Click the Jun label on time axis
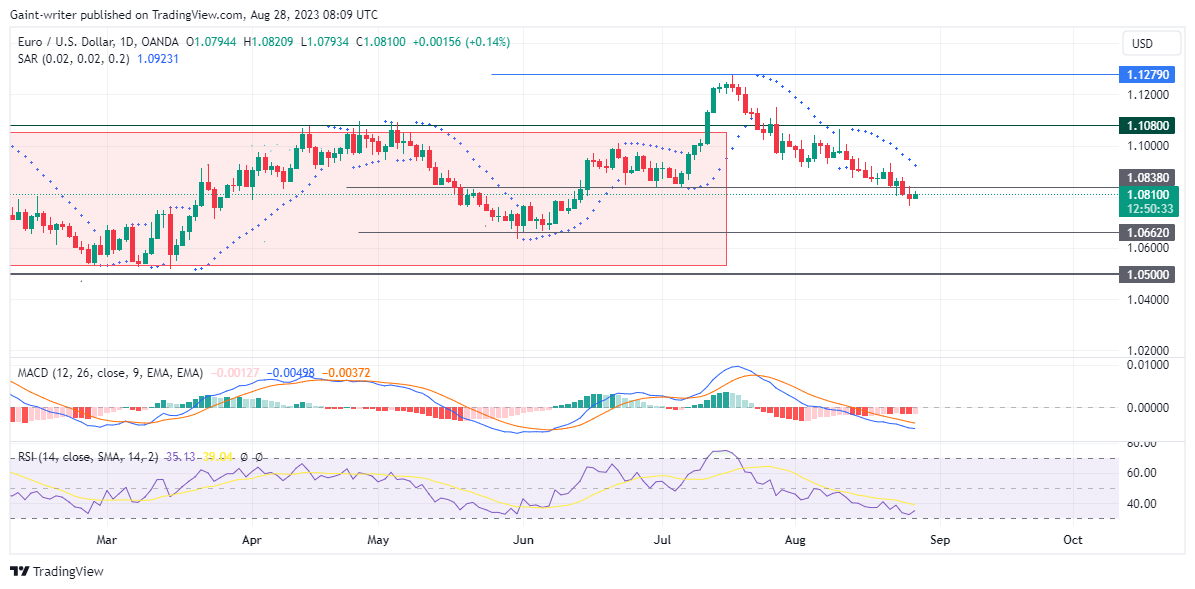This screenshot has height=589, width=1195. [x=524, y=540]
